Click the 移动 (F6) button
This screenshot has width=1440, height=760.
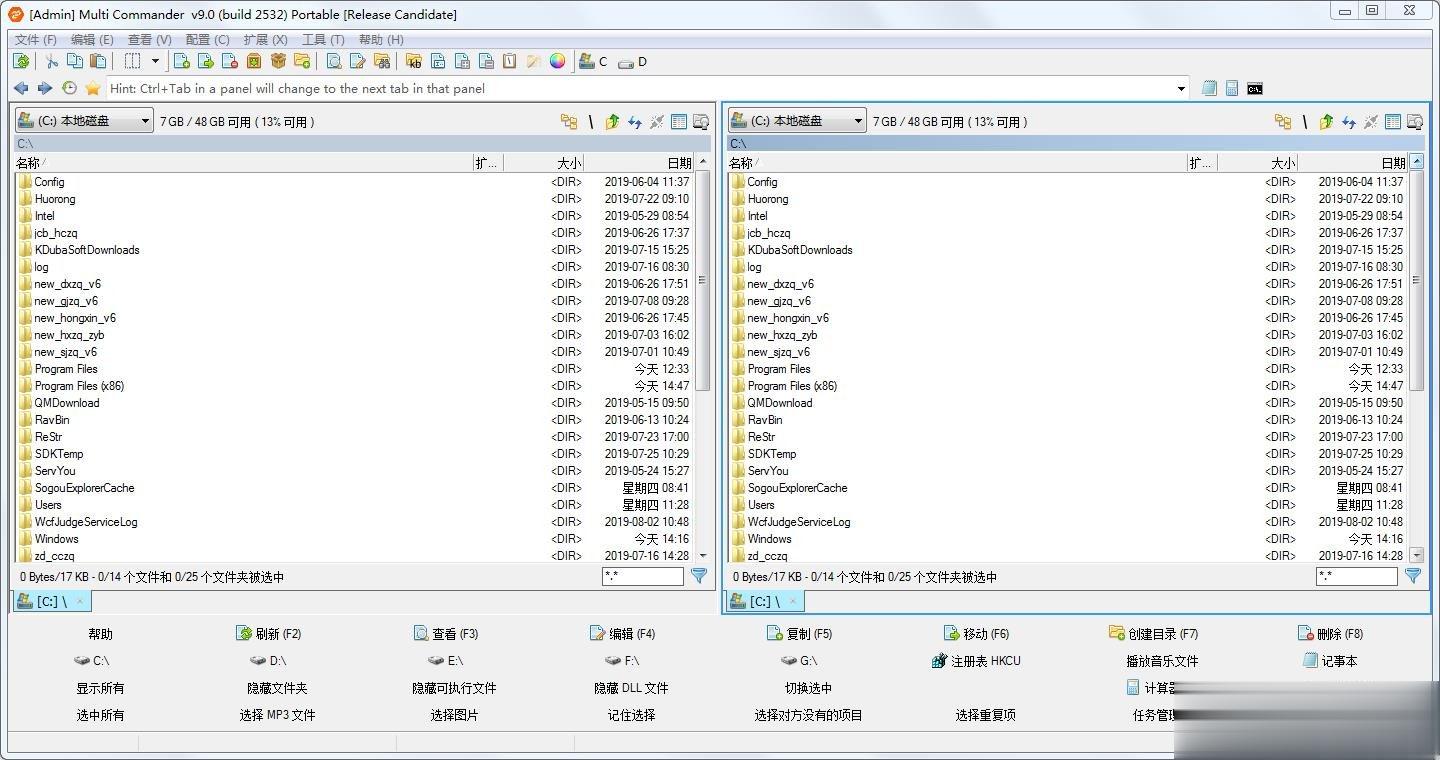click(x=976, y=634)
